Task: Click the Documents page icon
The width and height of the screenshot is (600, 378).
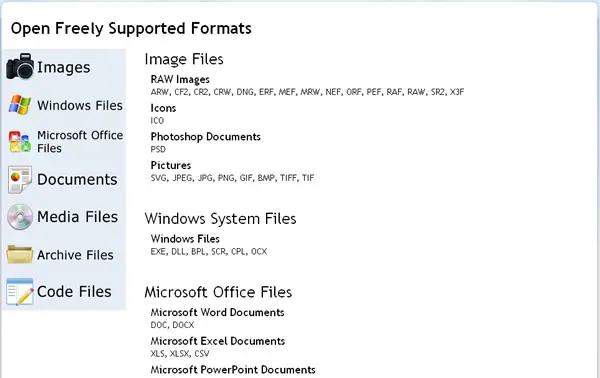Action: 20,179
